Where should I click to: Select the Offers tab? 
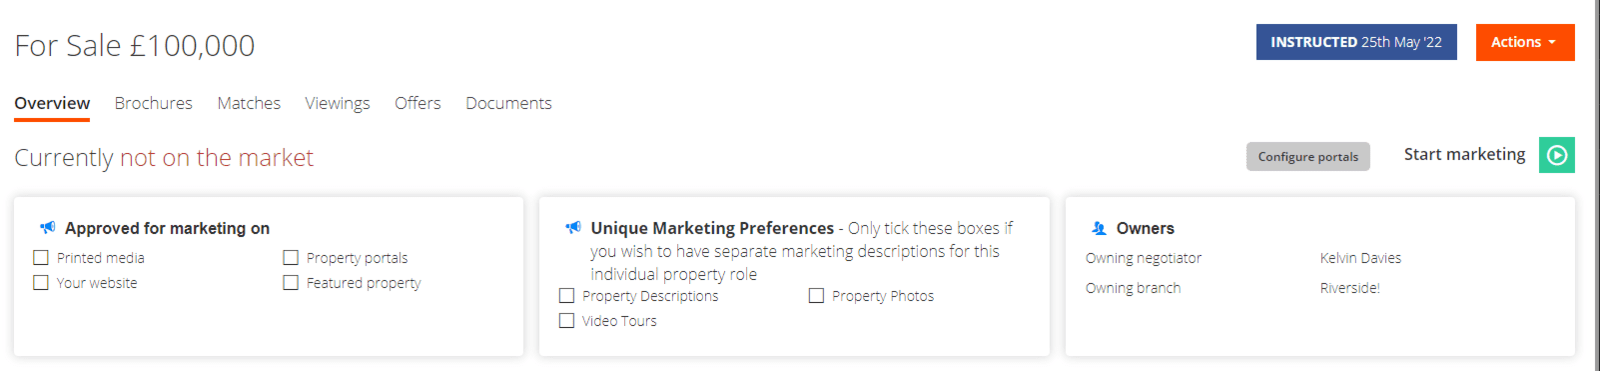click(418, 103)
